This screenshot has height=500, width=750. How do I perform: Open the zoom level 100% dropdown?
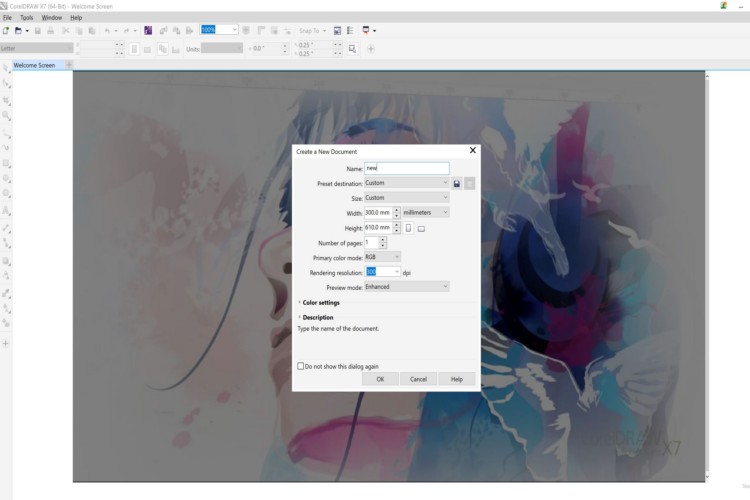click(x=234, y=30)
